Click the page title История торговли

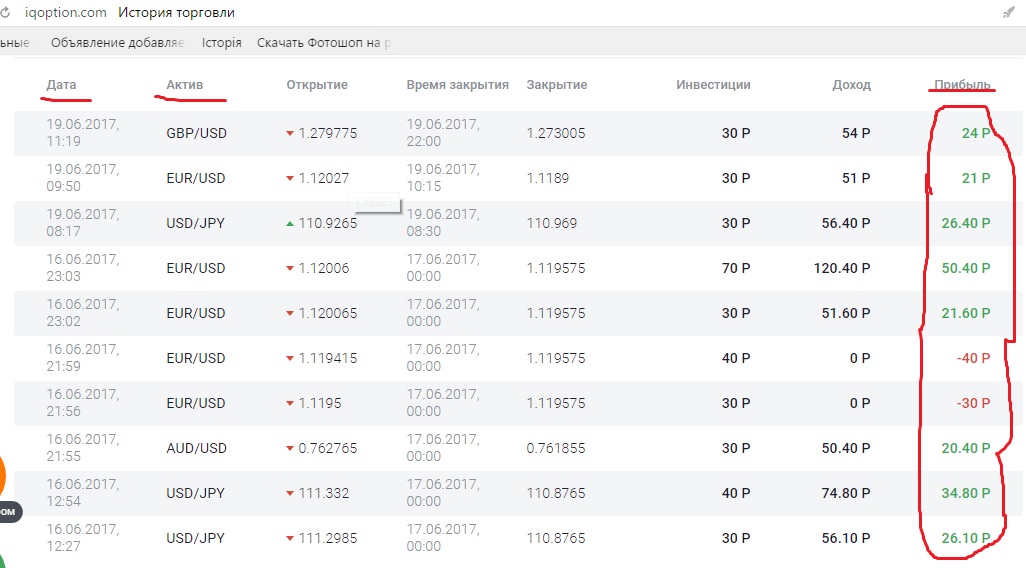[x=176, y=12]
